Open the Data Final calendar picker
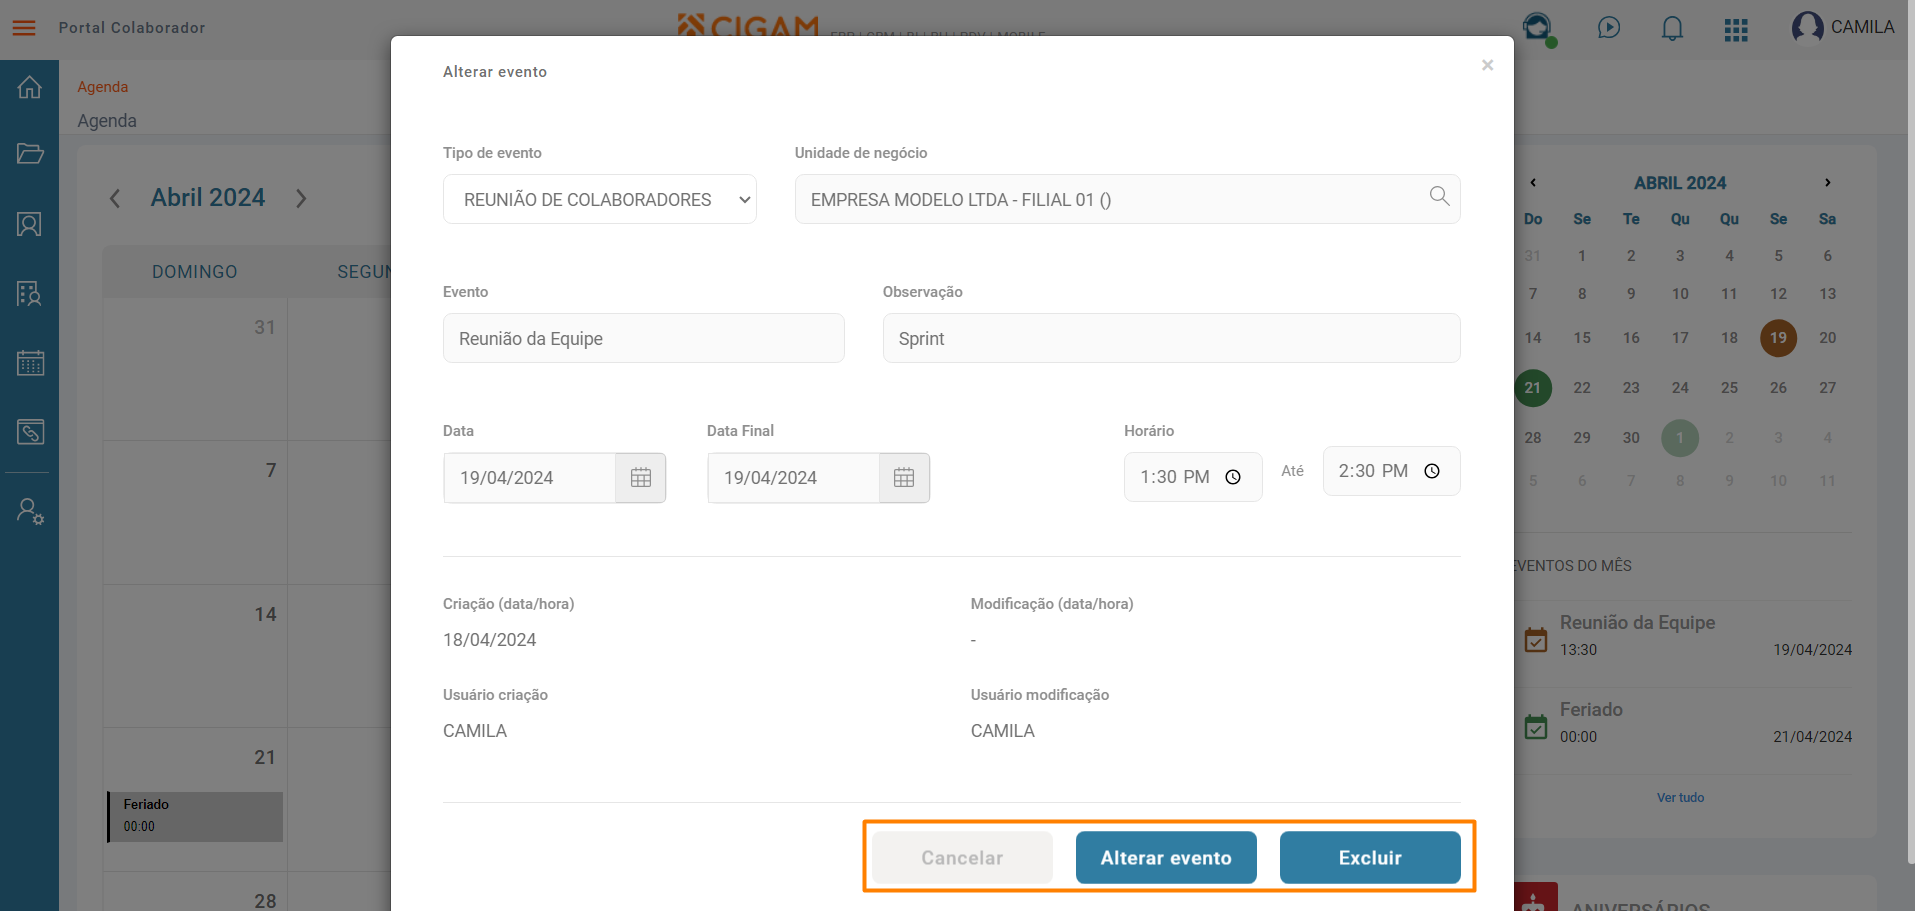This screenshot has width=1915, height=911. click(x=904, y=478)
